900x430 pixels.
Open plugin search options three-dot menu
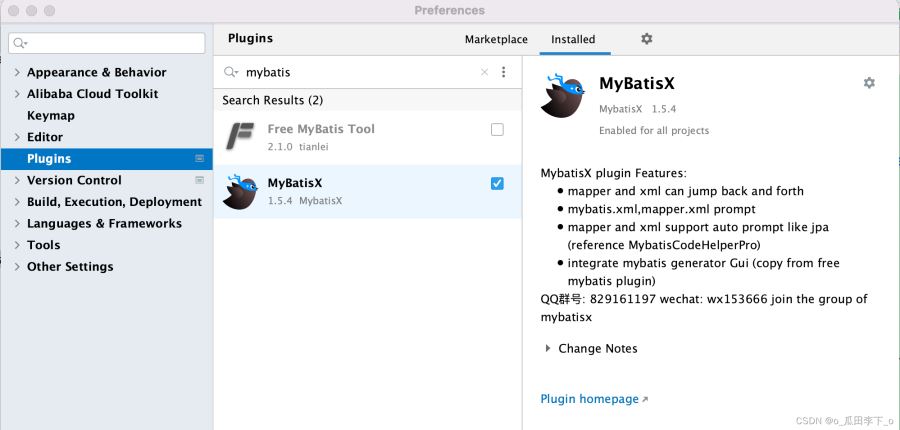point(503,72)
